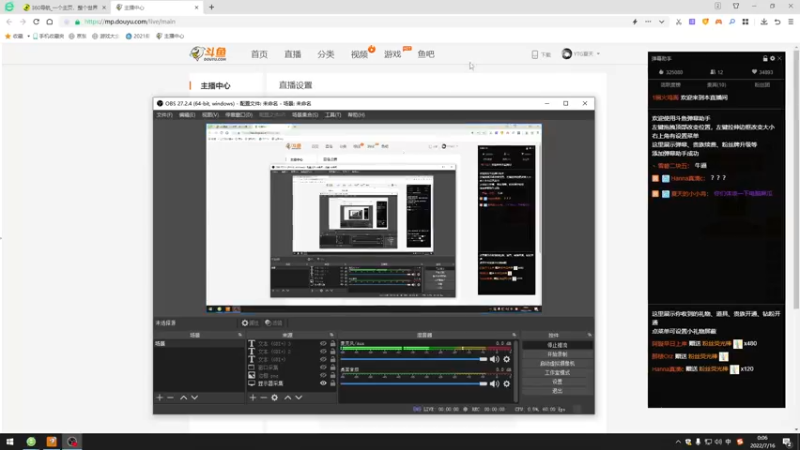Image resolution: width=800 pixels, height=450 pixels.
Task: Pop out the controls dock via header icon
Action: pyautogui.click(x=589, y=335)
